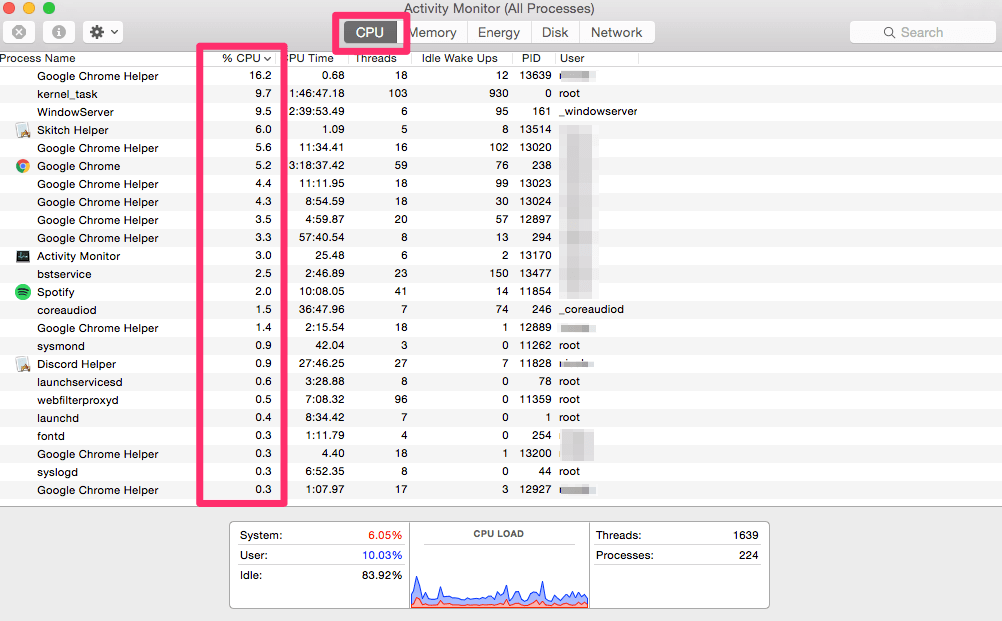Click the System 6.05% statistic

(321, 535)
